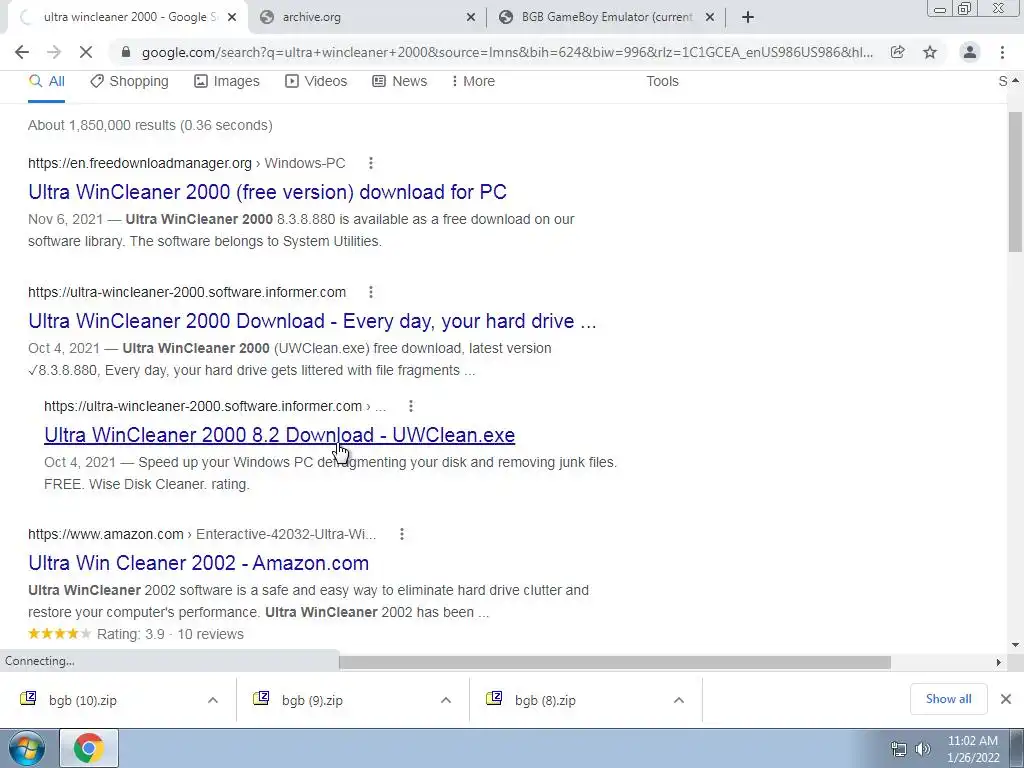Close the downloads bar
The height and width of the screenshot is (768, 1024).
[1006, 699]
